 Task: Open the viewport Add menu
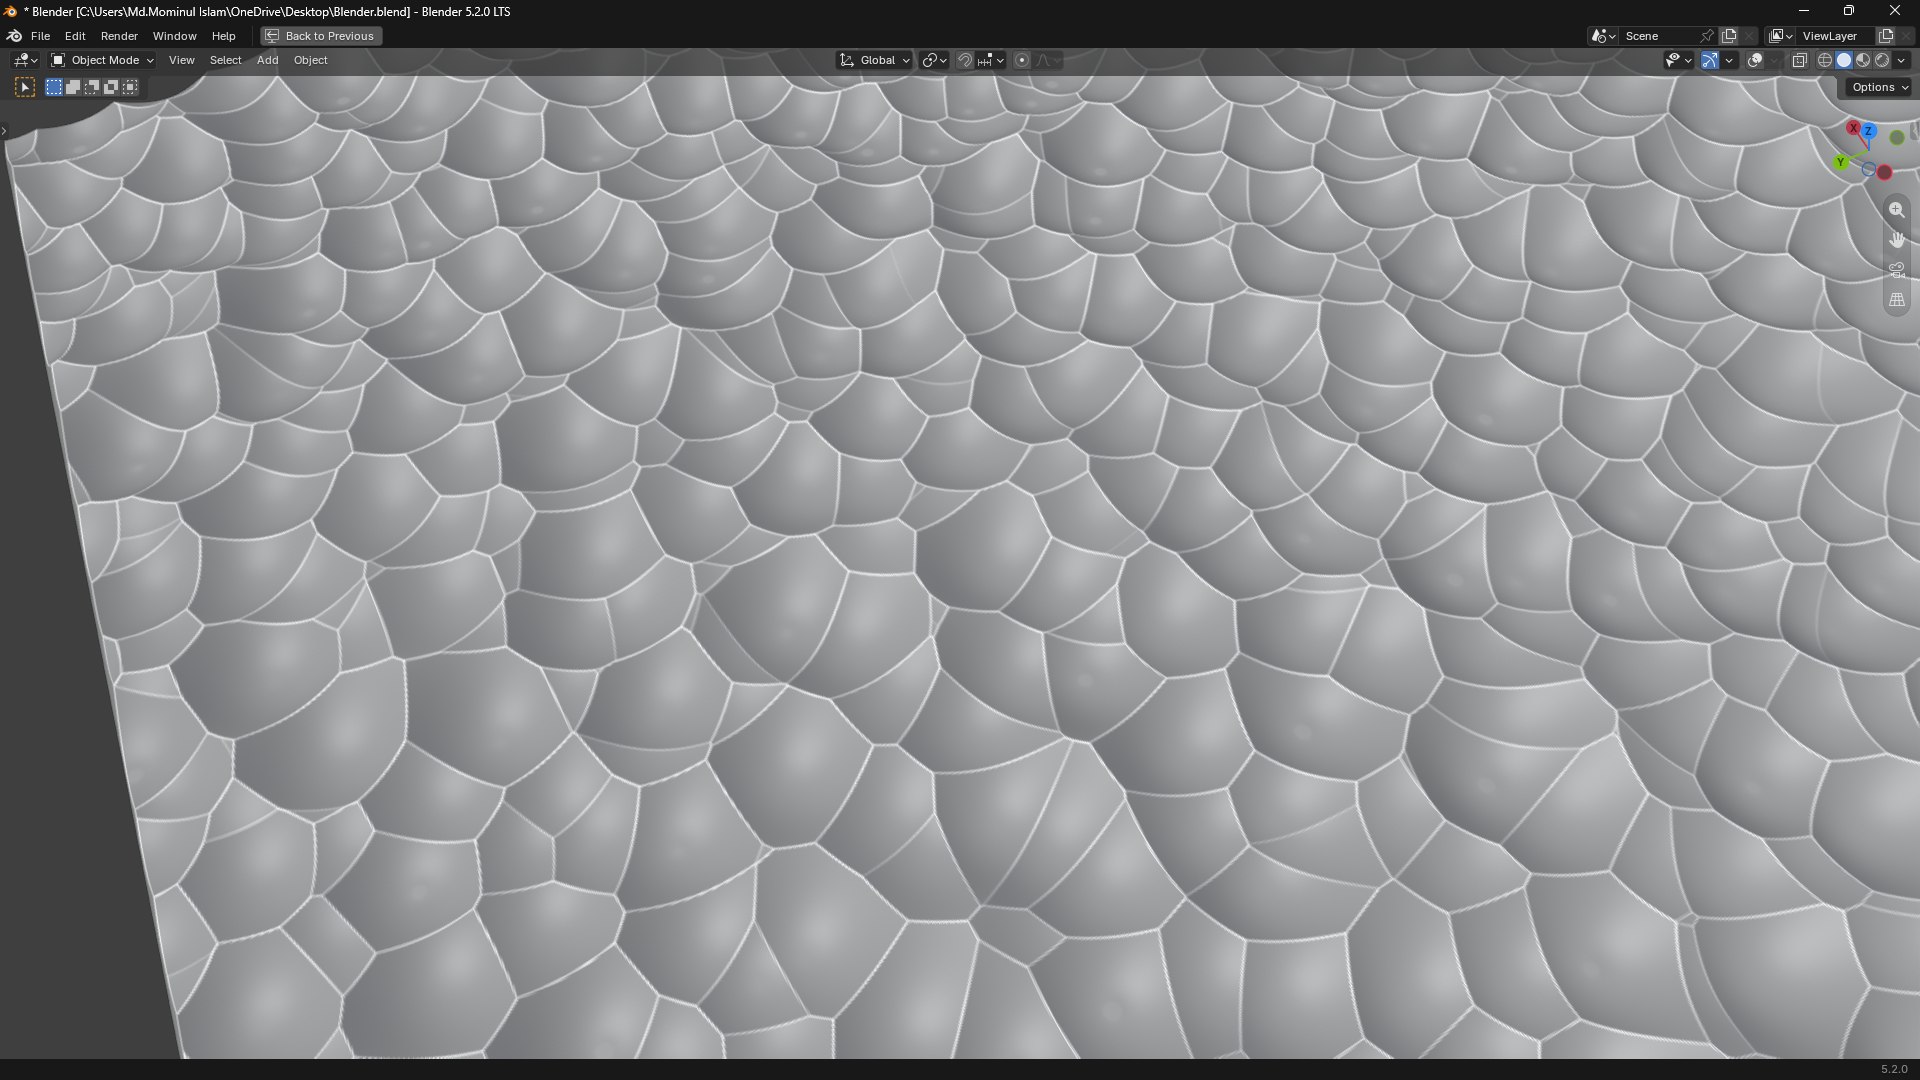[x=267, y=61]
